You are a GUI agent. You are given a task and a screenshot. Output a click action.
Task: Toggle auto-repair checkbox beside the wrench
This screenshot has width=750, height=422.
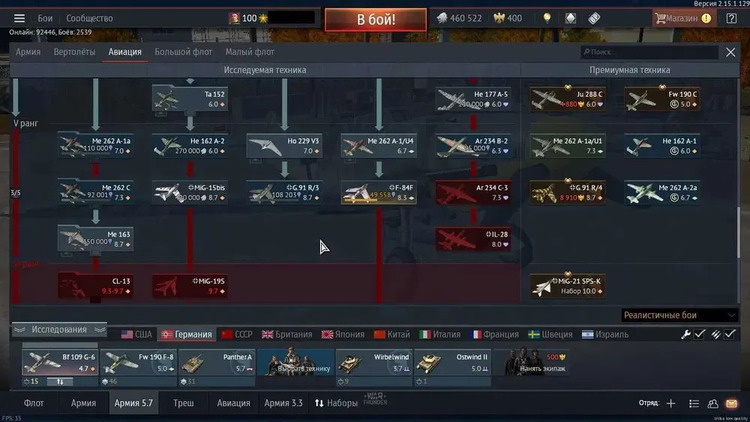click(699, 334)
